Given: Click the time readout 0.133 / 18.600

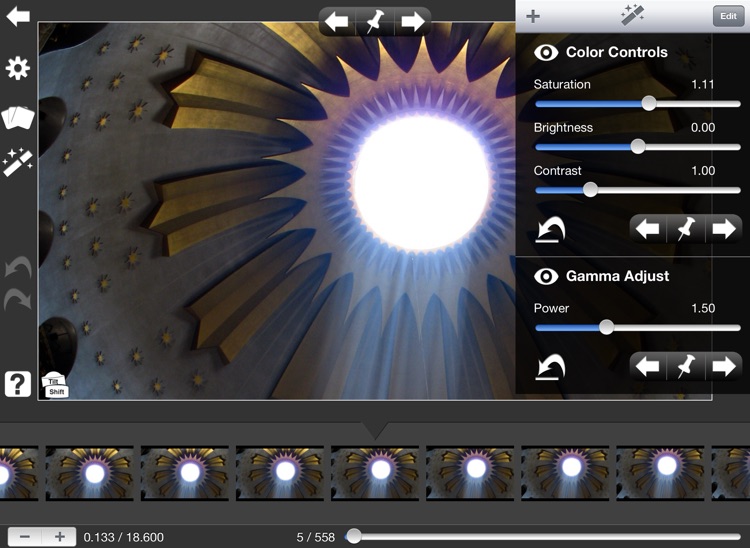Looking at the screenshot, I should (x=123, y=537).
